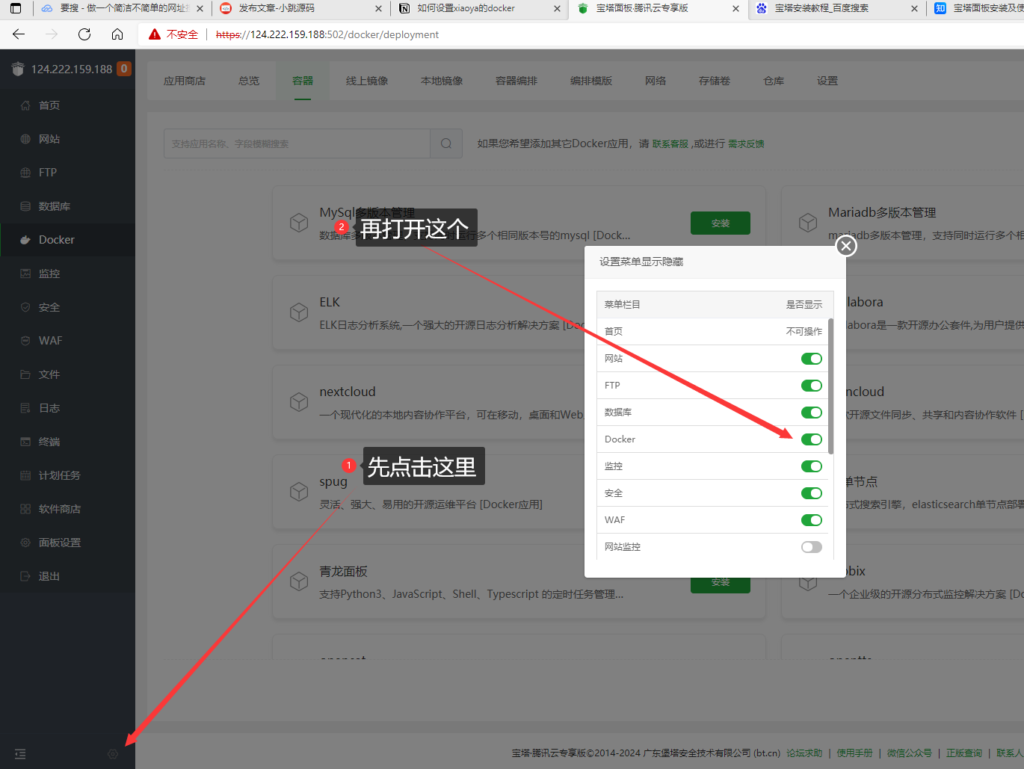Click the browser home icon
The image size is (1024, 769).
pos(117,34)
